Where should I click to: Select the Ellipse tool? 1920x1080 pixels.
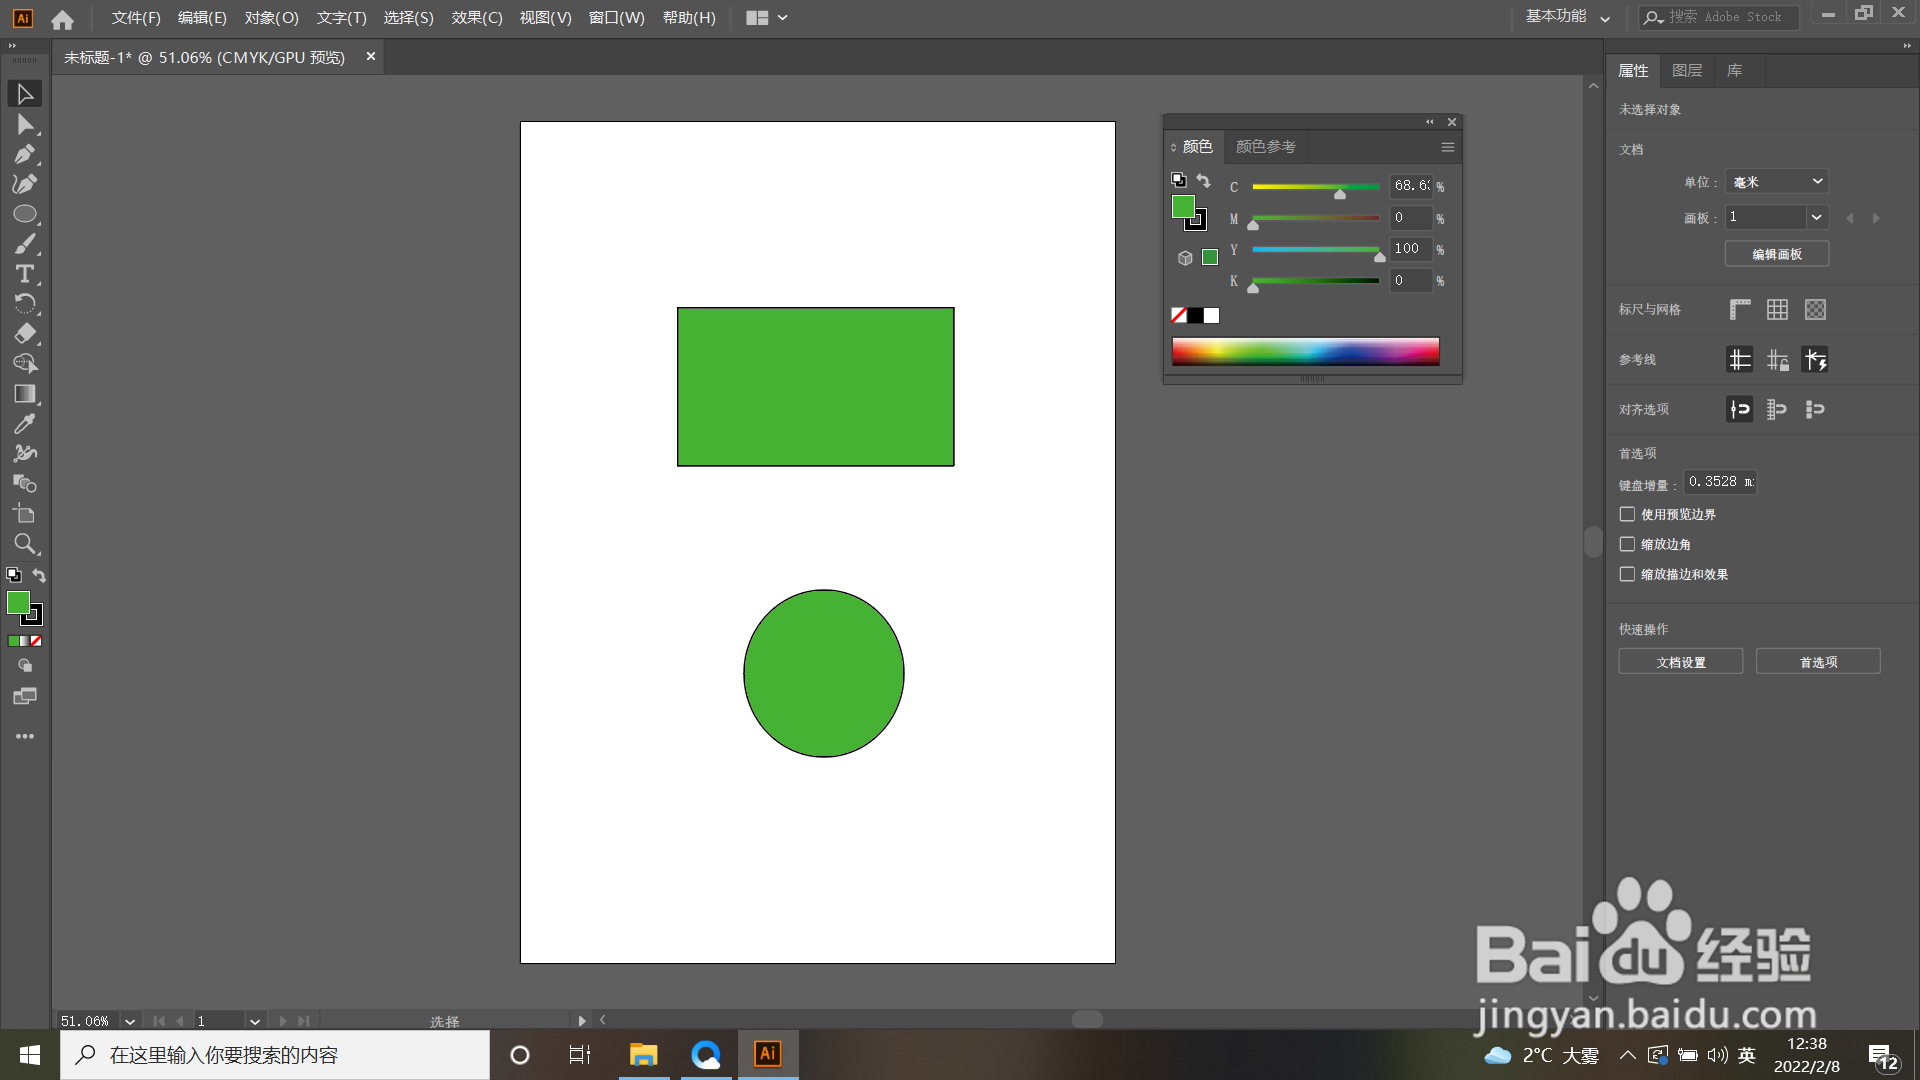pyautogui.click(x=25, y=214)
